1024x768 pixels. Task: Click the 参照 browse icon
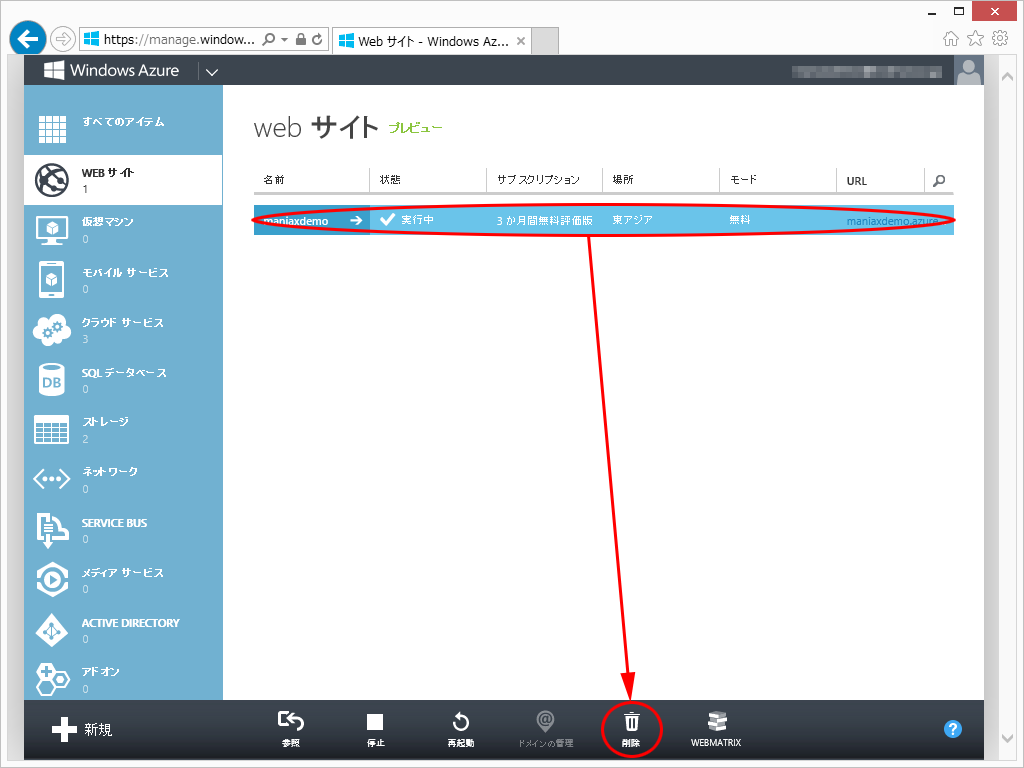coord(291,721)
